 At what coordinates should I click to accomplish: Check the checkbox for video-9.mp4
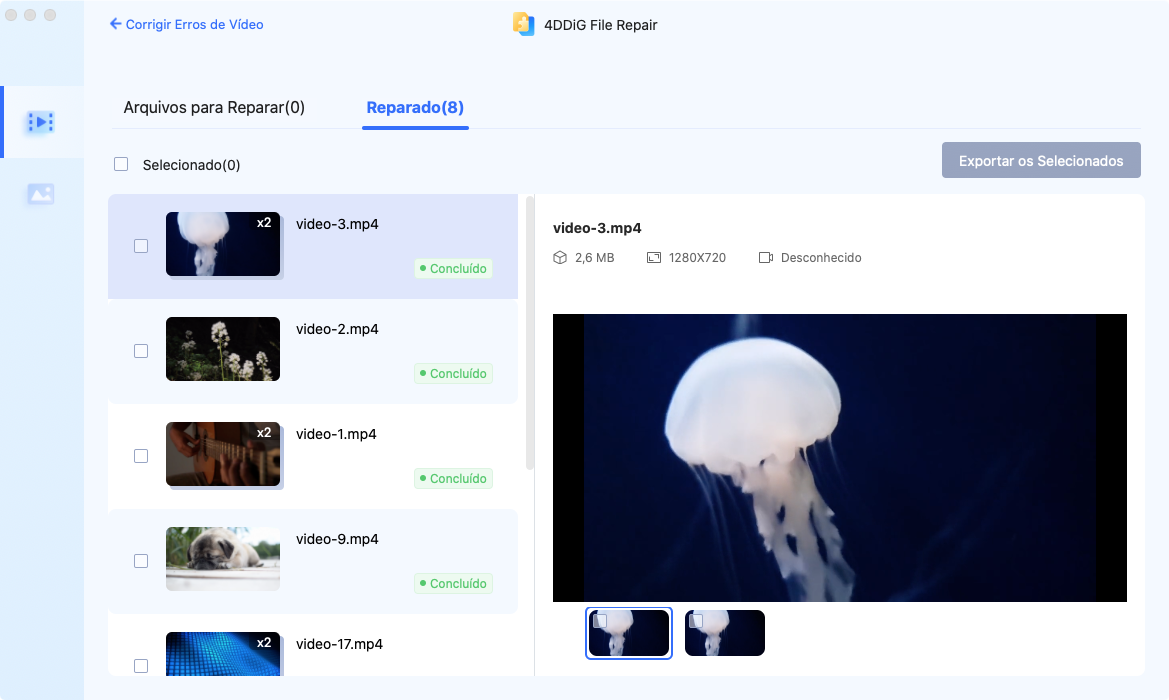141,561
